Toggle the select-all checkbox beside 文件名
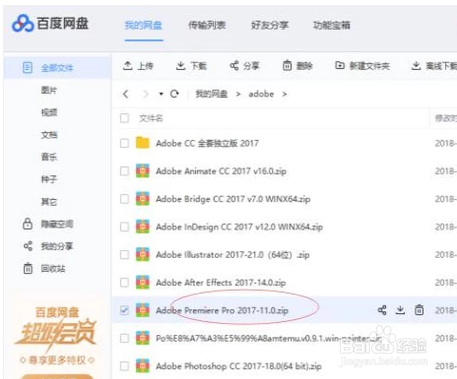This screenshot has height=379, width=457. pyautogui.click(x=124, y=118)
